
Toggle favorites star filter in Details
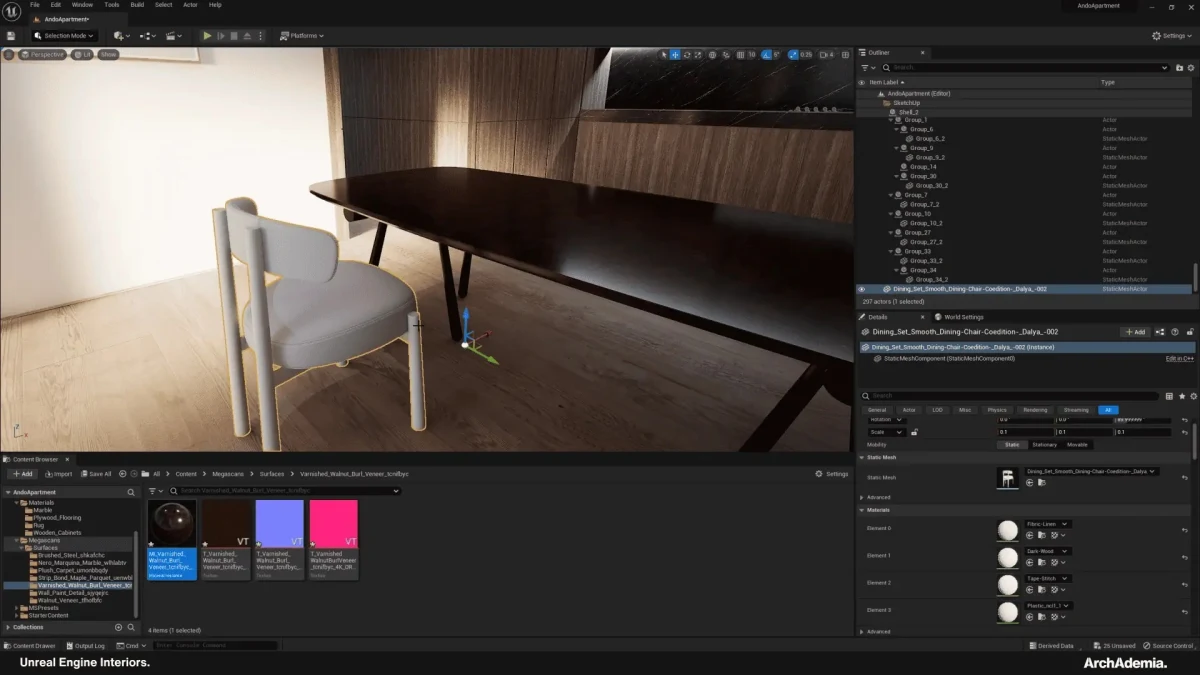[1182, 396]
